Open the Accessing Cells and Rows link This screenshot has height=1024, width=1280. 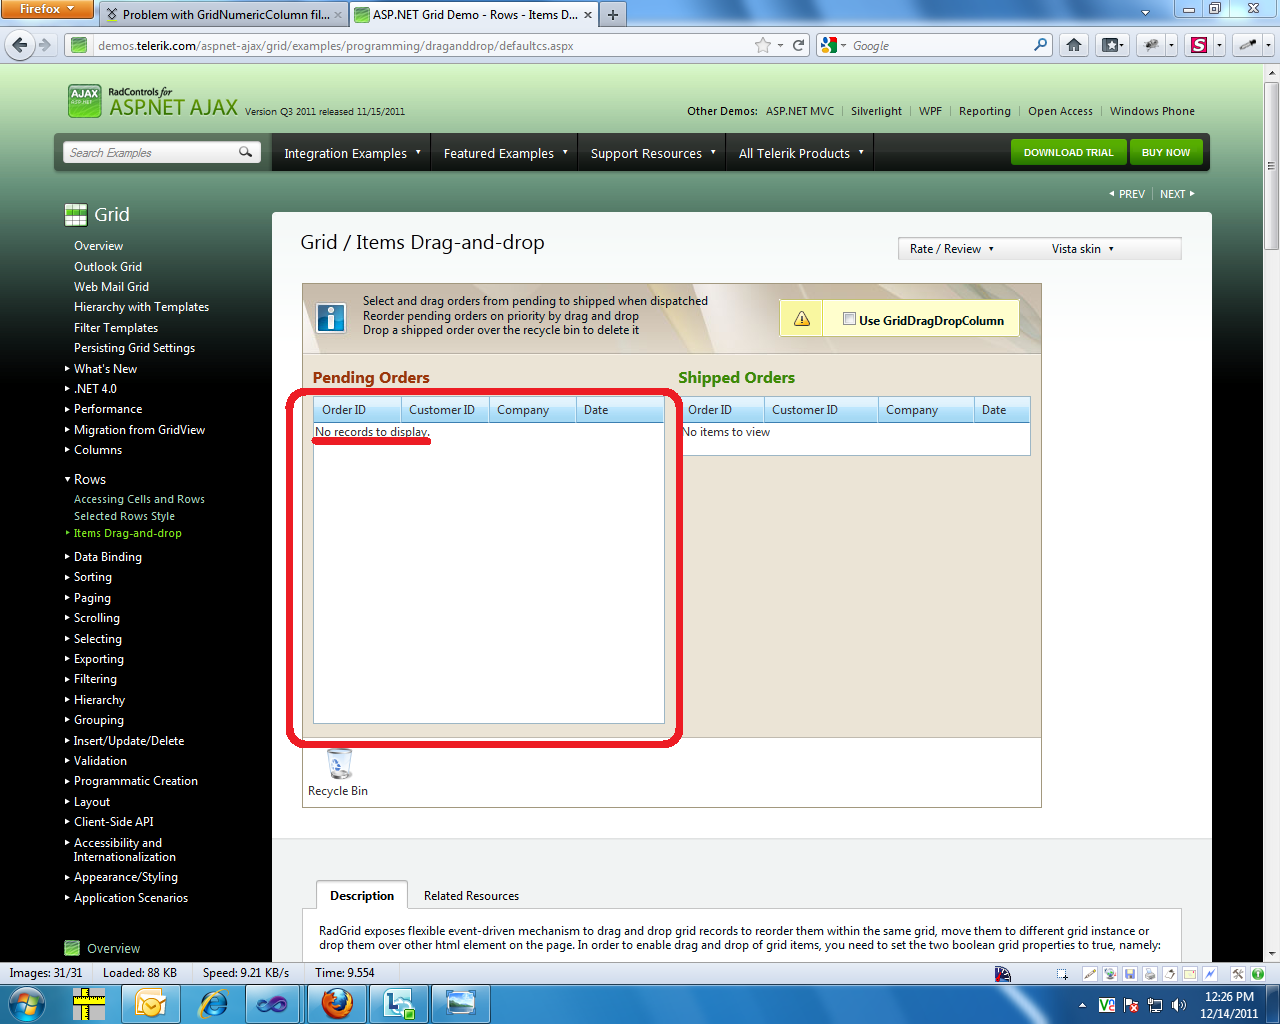pos(139,499)
